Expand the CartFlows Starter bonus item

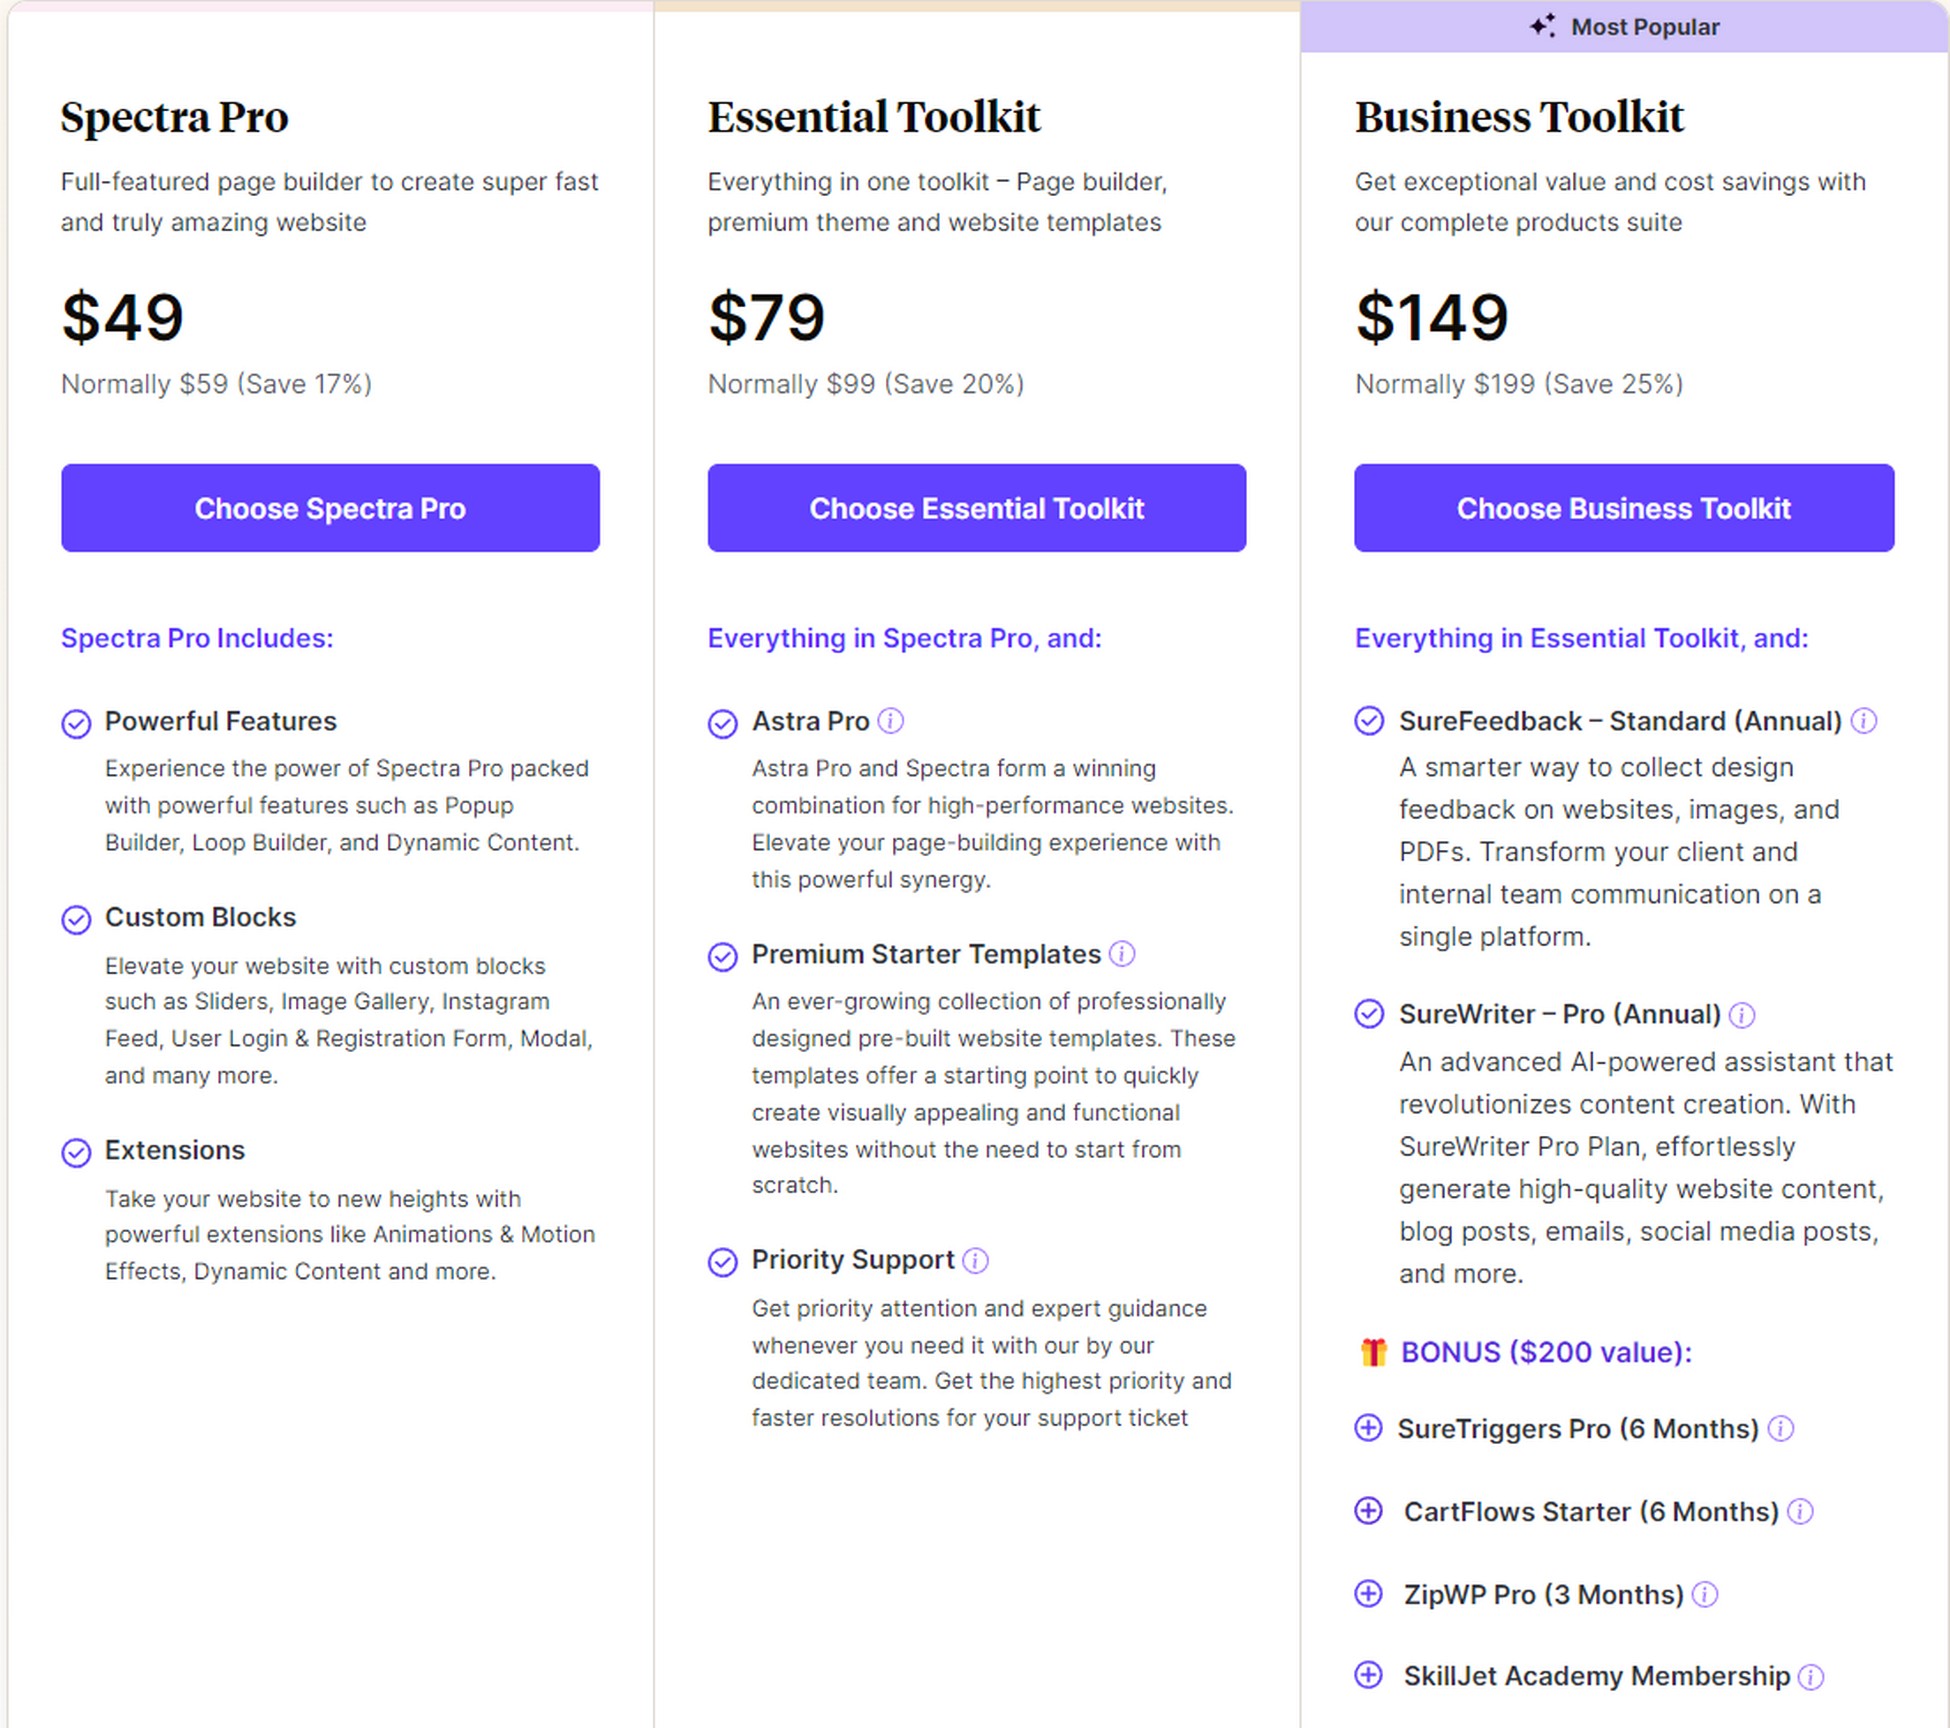pyautogui.click(x=1368, y=1512)
